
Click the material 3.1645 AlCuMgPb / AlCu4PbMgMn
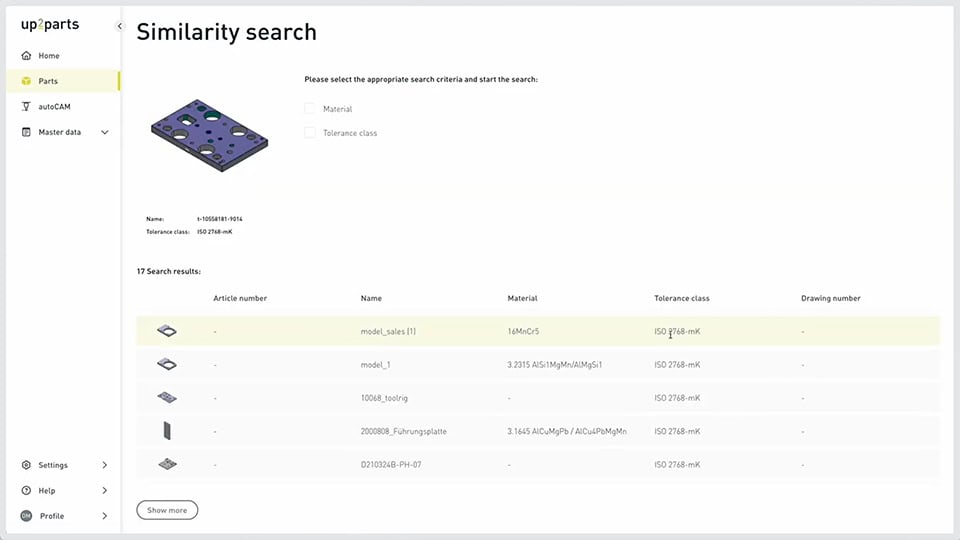(x=567, y=431)
